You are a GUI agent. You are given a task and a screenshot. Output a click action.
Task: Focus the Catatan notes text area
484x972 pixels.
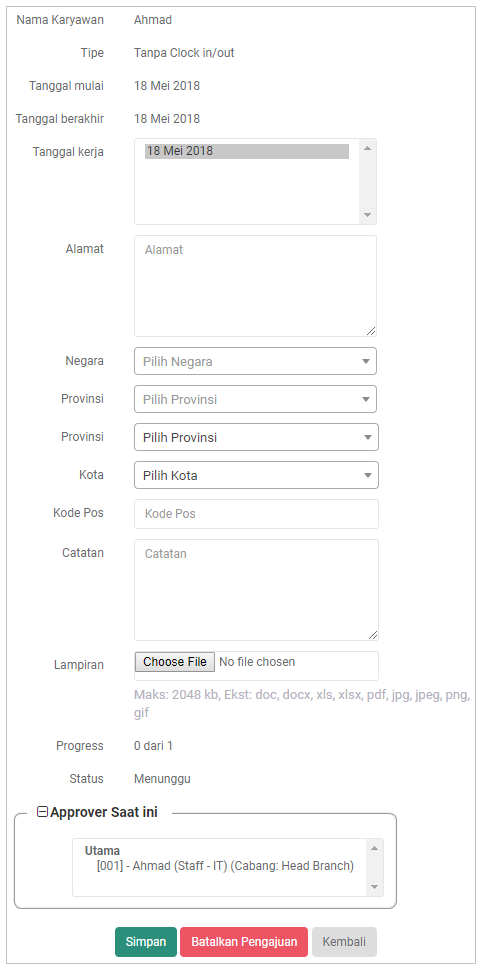coord(257,590)
